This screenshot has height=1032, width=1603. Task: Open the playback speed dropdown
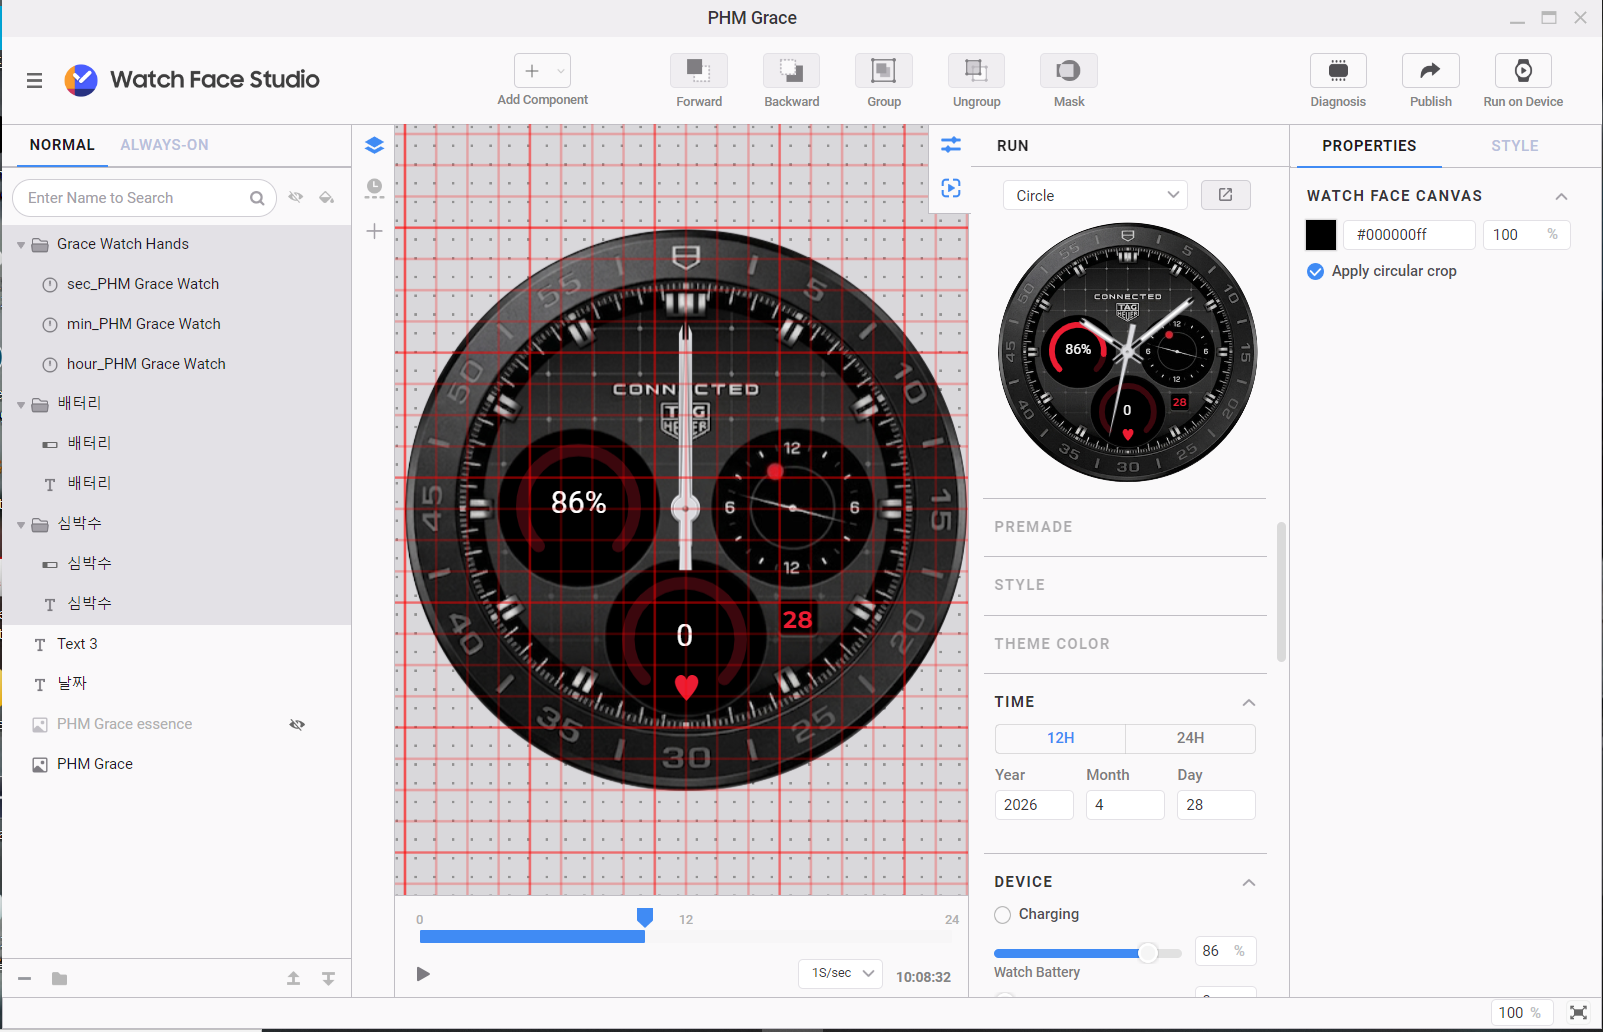point(840,973)
